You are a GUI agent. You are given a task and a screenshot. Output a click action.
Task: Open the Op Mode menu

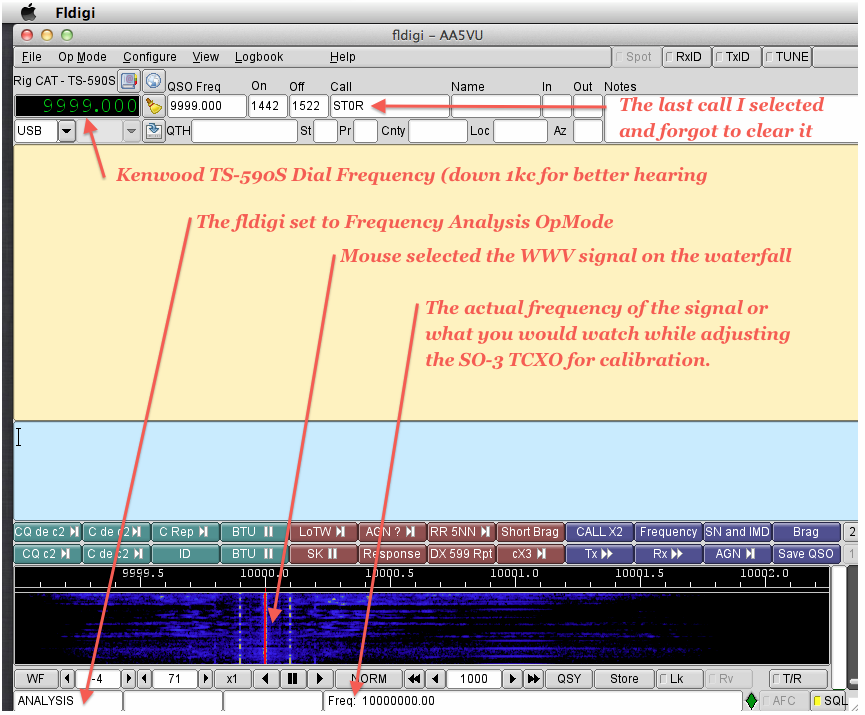pos(82,57)
